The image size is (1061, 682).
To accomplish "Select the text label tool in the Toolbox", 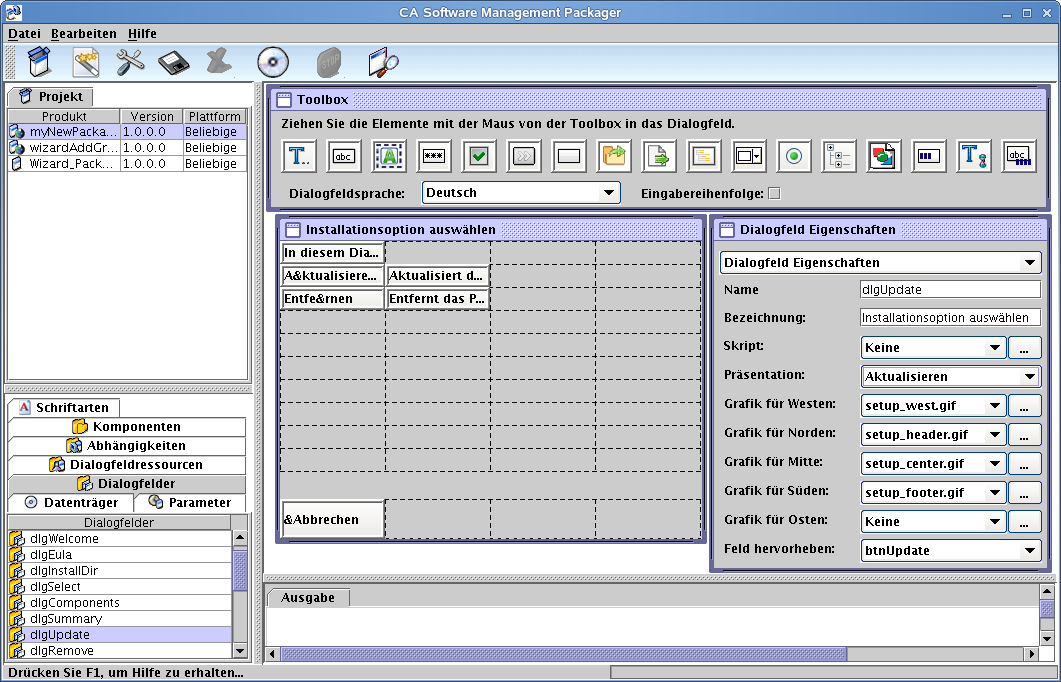I will [x=299, y=156].
